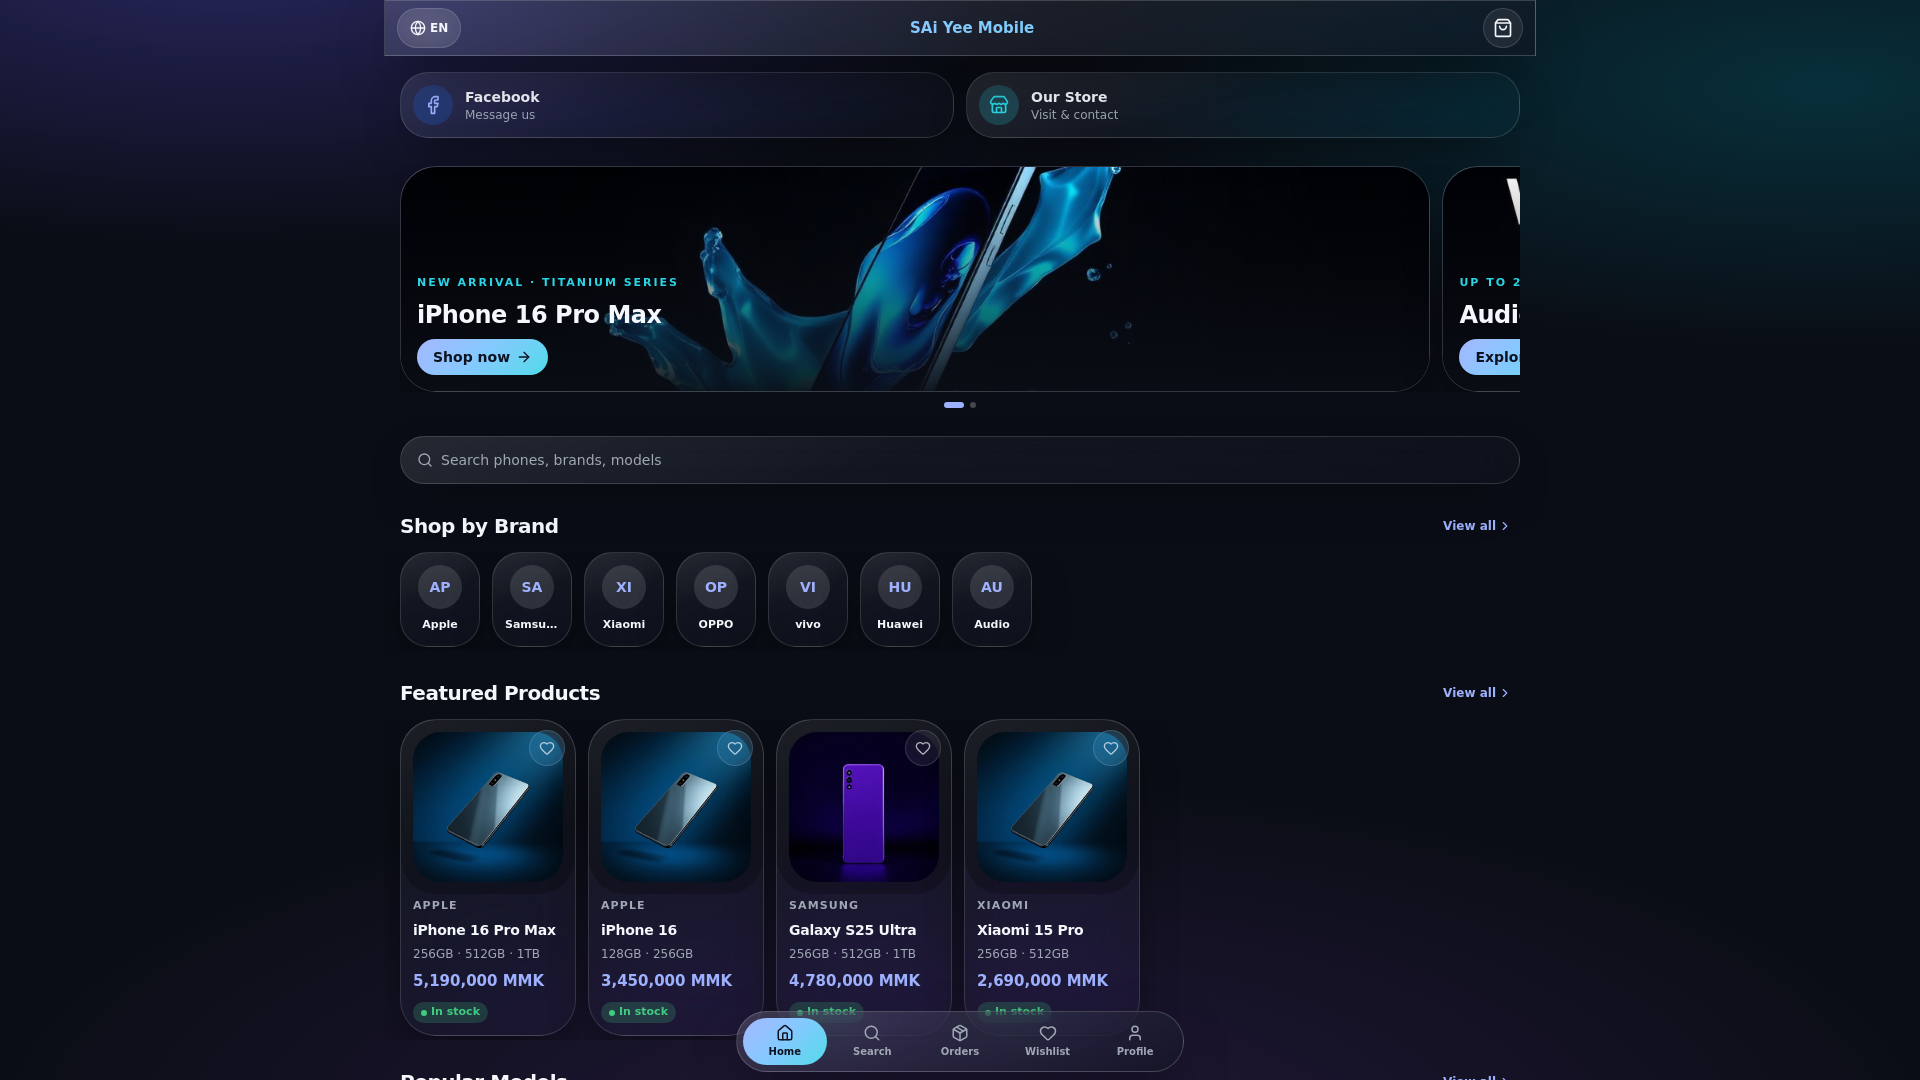Image resolution: width=1920 pixels, height=1080 pixels.
Task: Click the 2,690,000 MMK price
Action: [x=1043, y=981]
